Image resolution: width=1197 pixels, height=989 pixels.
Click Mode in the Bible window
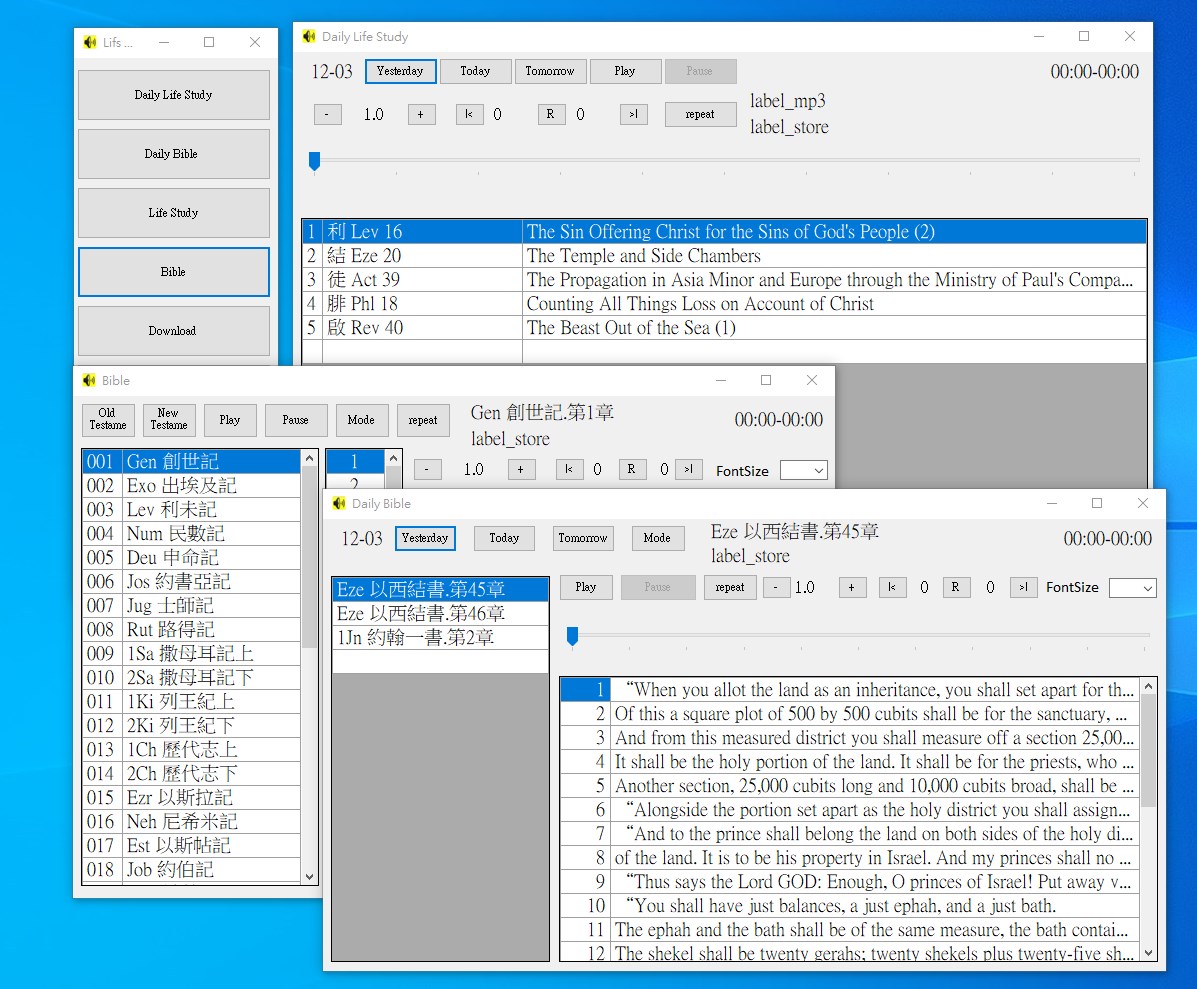[362, 420]
